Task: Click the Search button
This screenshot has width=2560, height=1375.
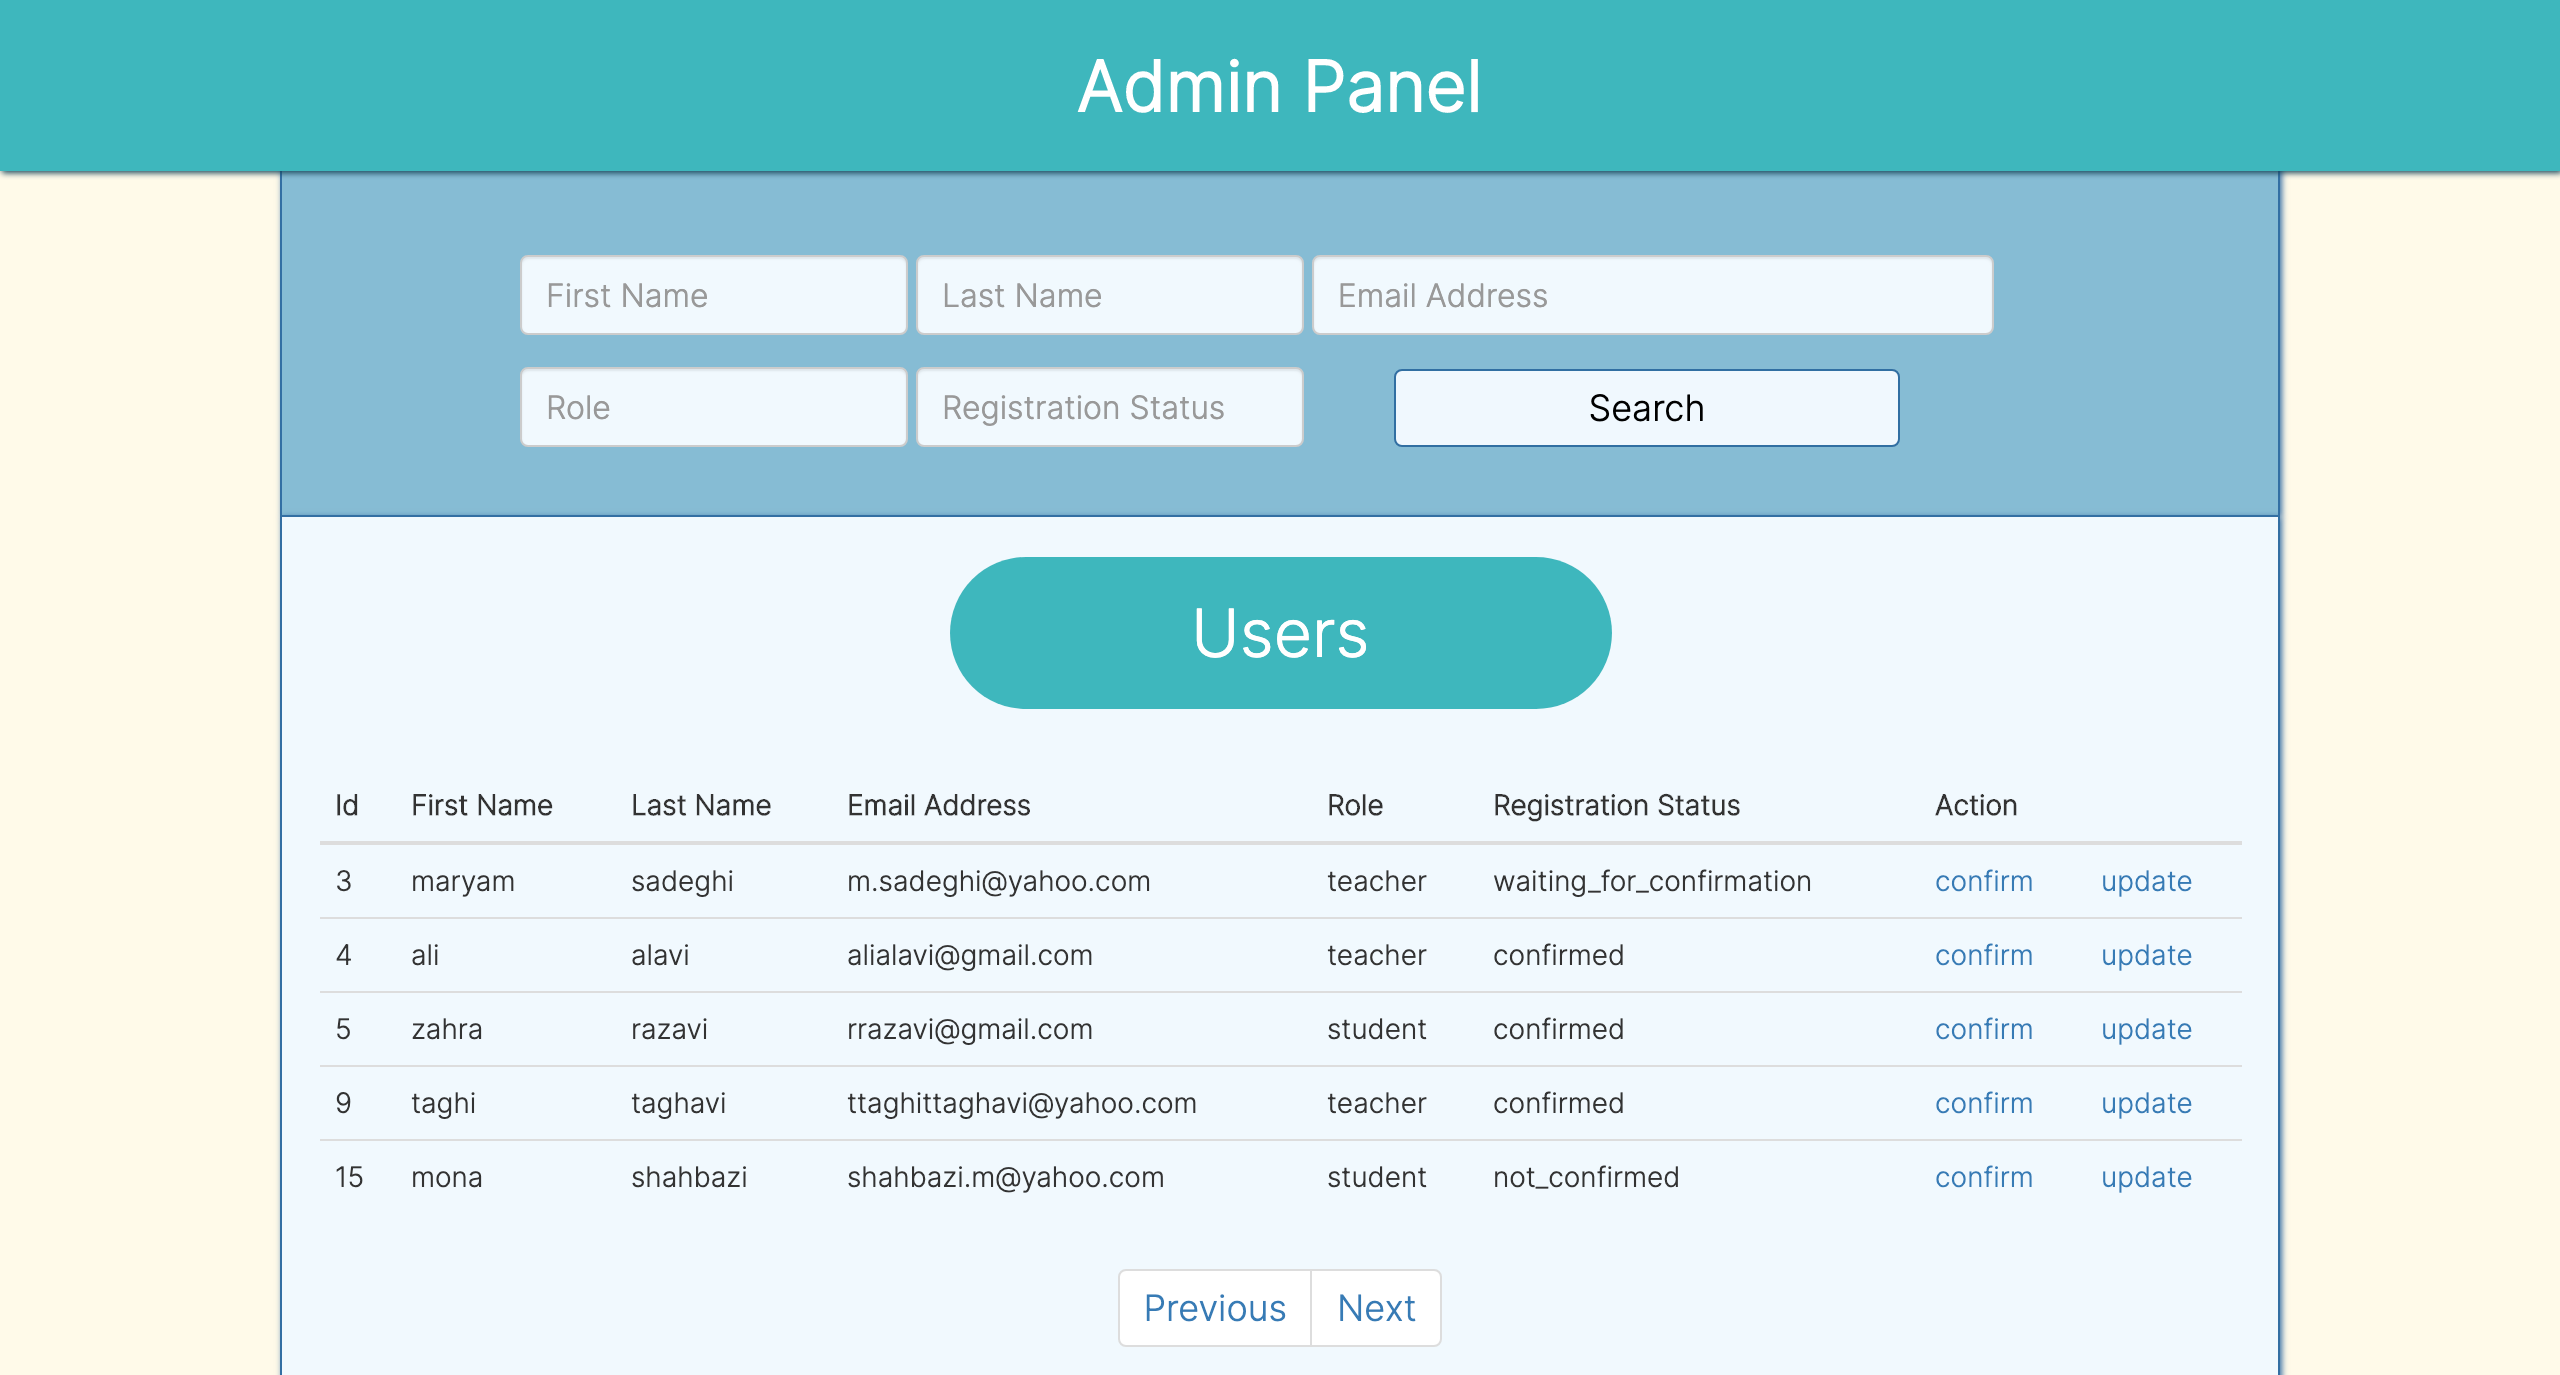Action: (1645, 407)
